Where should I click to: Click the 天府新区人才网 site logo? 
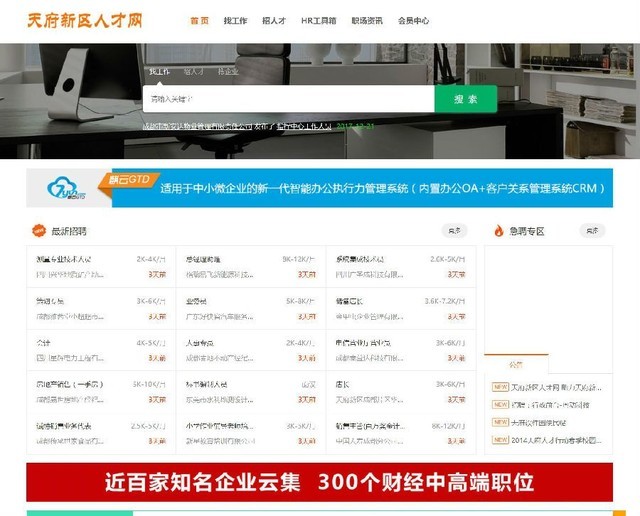coord(84,20)
